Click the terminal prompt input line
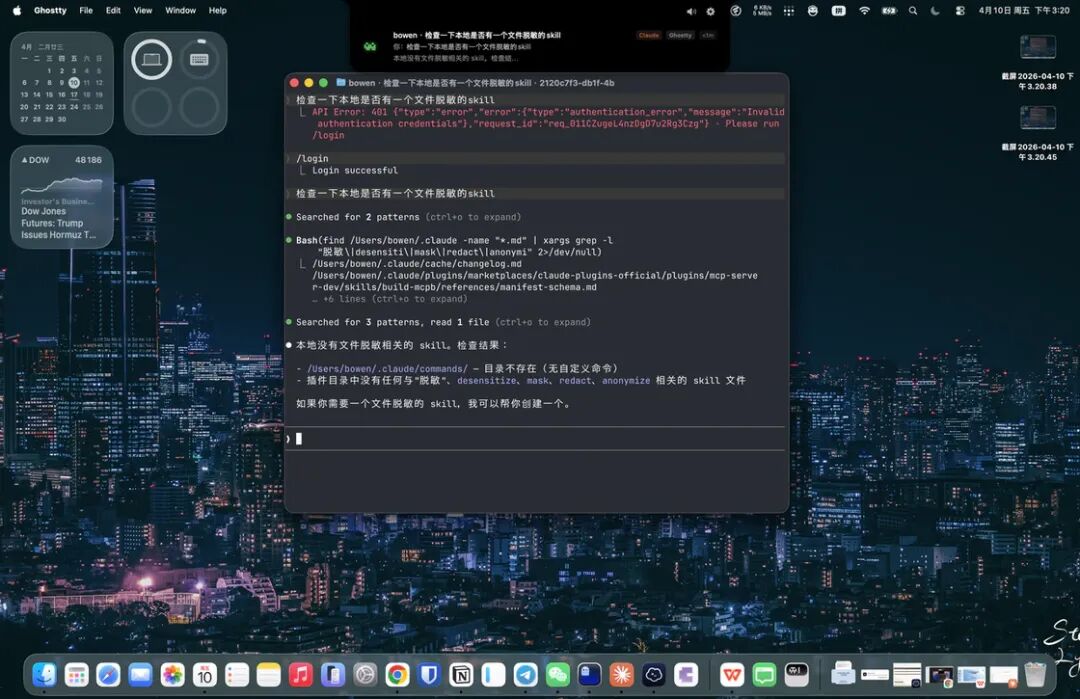Screen dimensions: 1080x699 click(535, 439)
